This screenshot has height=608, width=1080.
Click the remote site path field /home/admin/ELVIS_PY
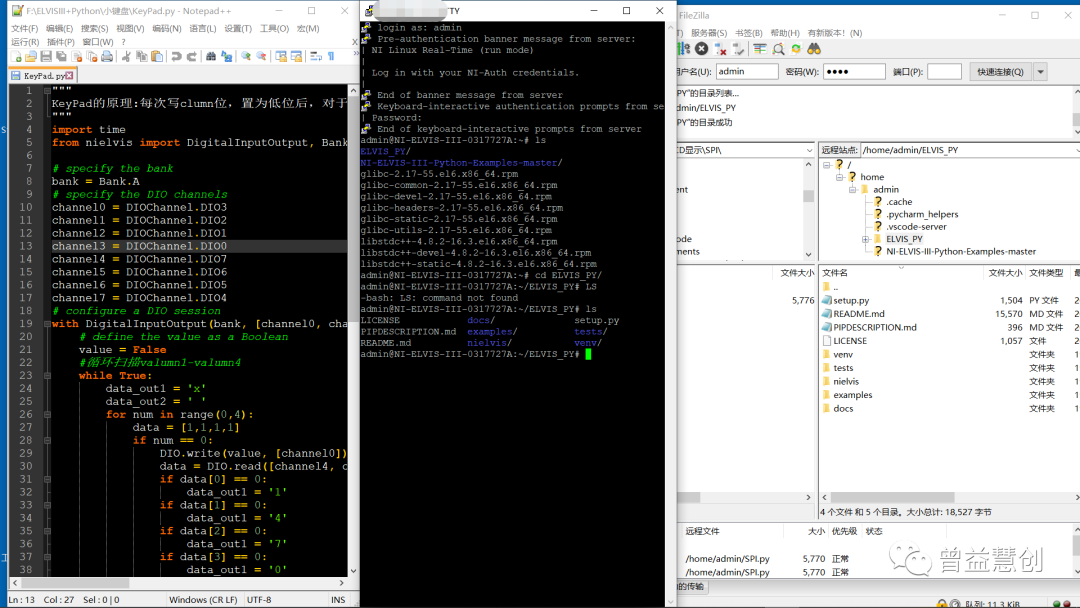coord(968,150)
